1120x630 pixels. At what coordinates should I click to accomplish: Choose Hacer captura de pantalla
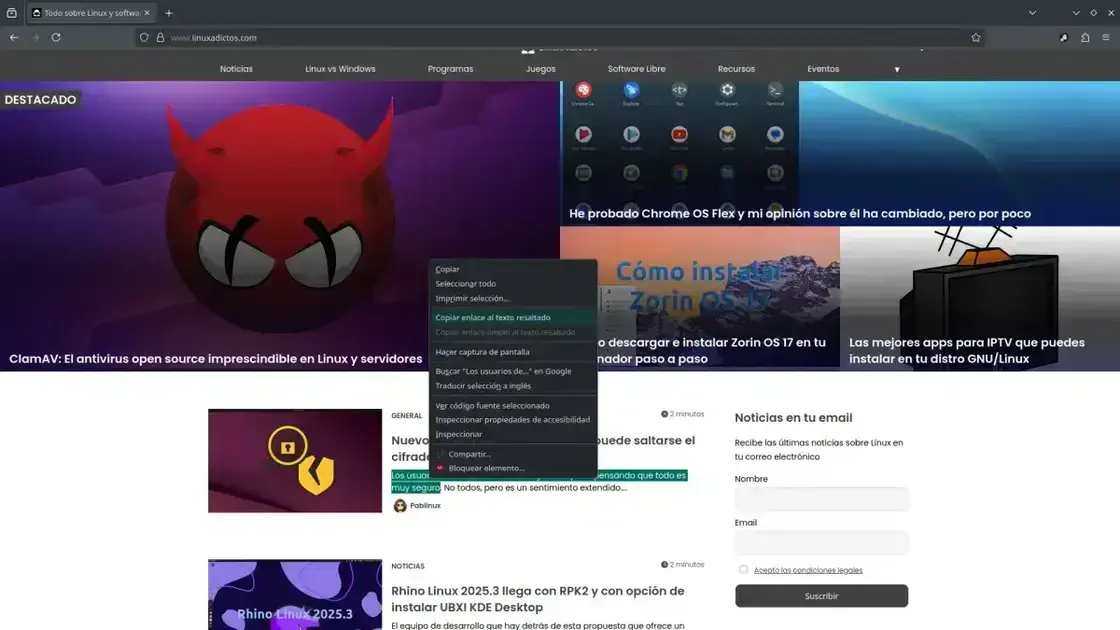pos(513,351)
